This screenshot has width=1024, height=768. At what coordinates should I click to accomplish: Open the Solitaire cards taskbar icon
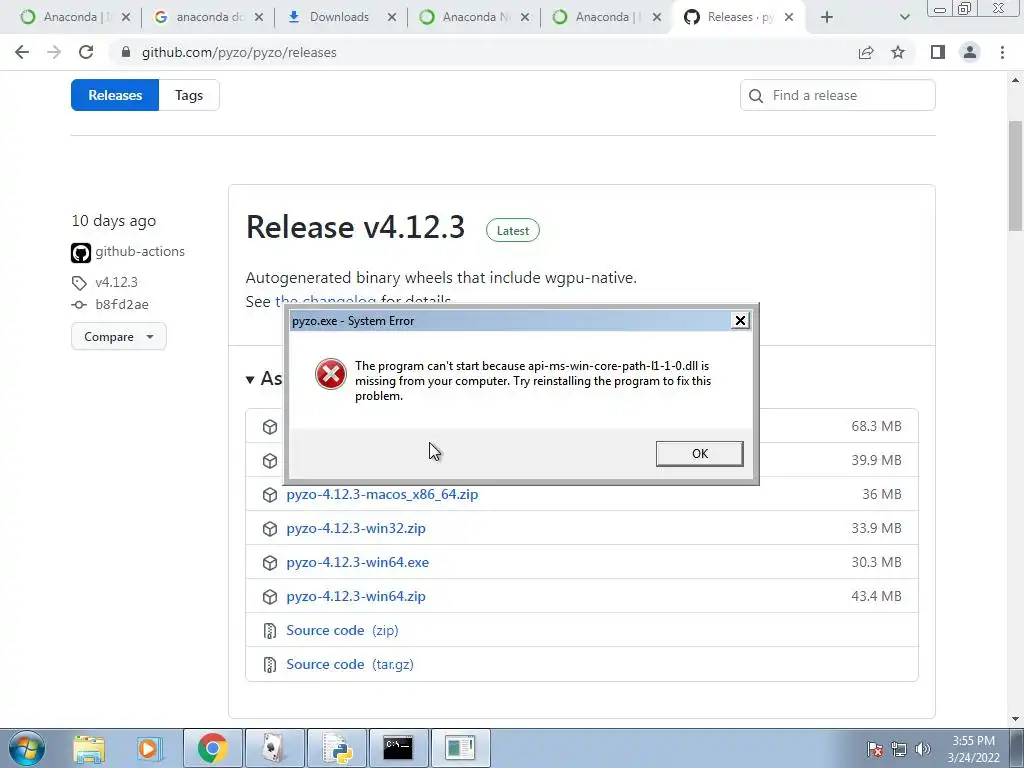[274, 748]
